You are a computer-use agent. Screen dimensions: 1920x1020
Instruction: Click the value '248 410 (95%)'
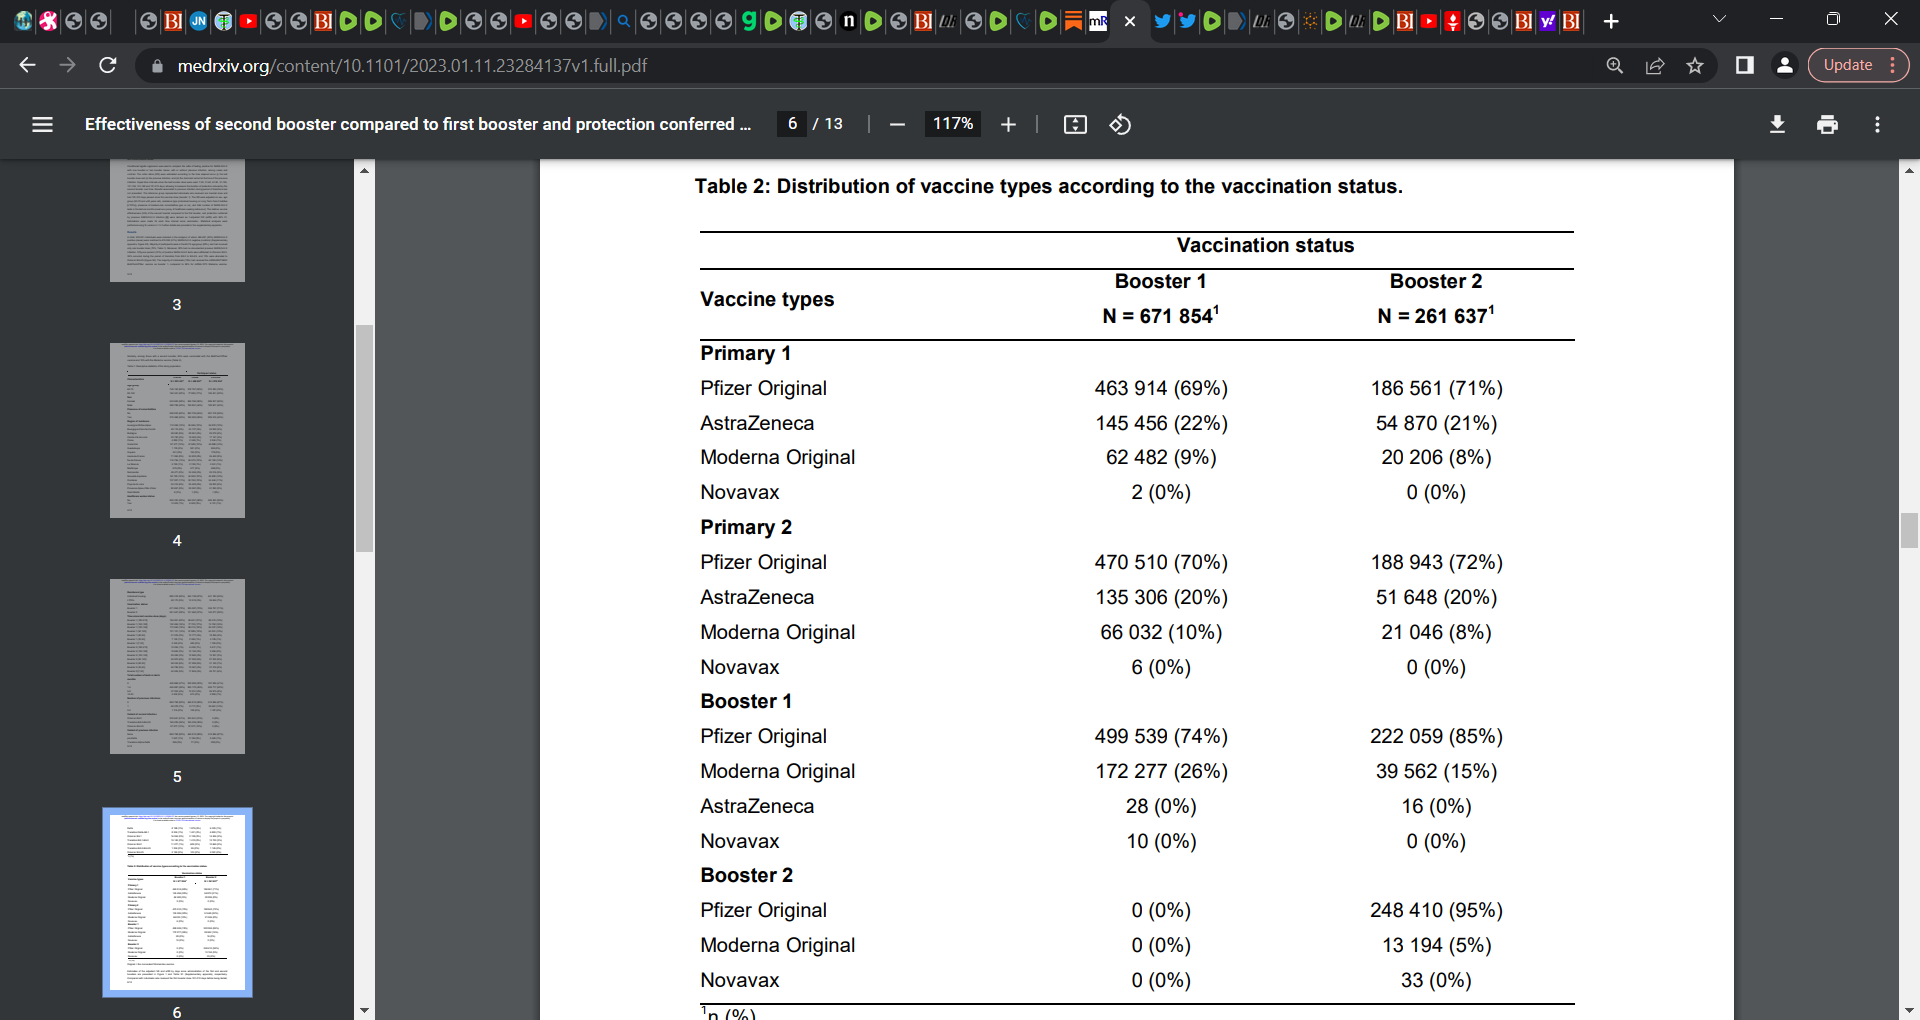pos(1436,910)
